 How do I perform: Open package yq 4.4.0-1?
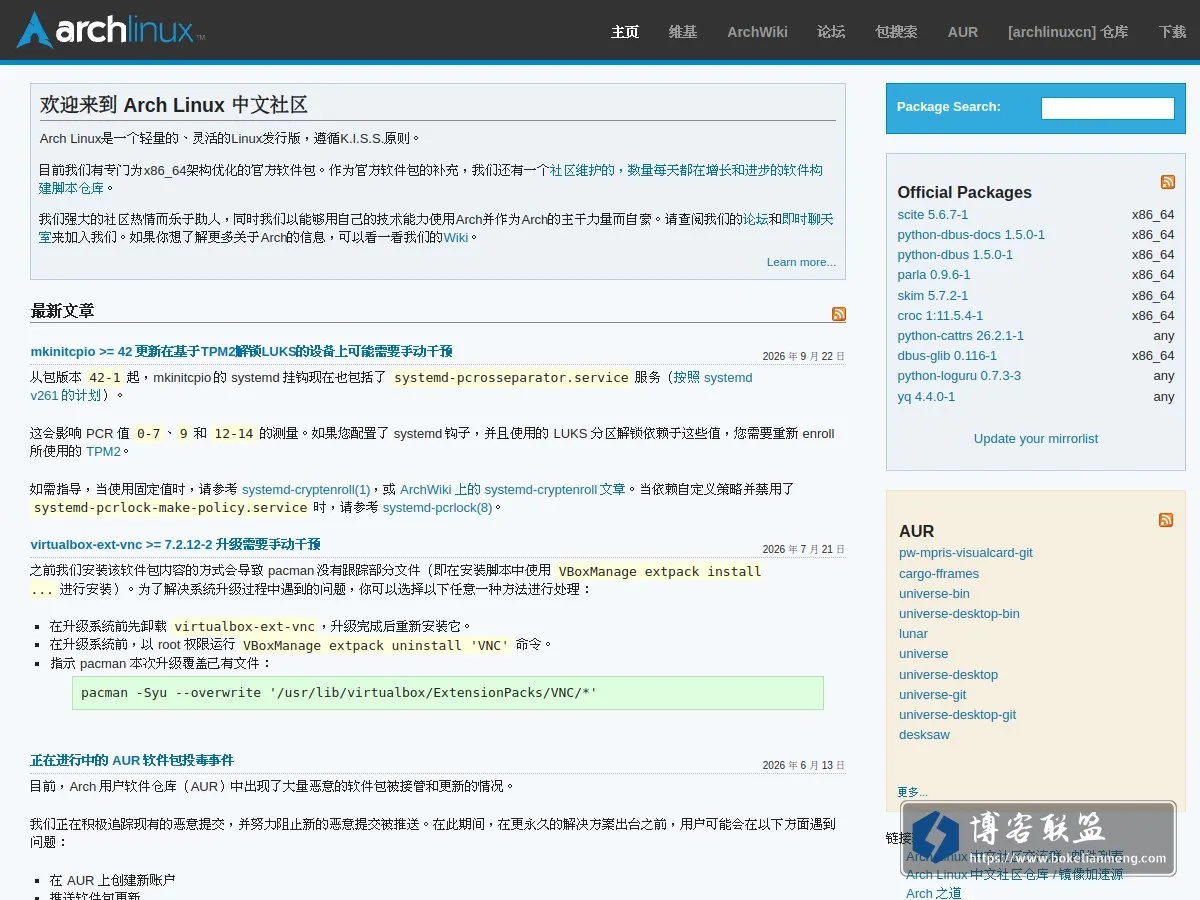[926, 397]
